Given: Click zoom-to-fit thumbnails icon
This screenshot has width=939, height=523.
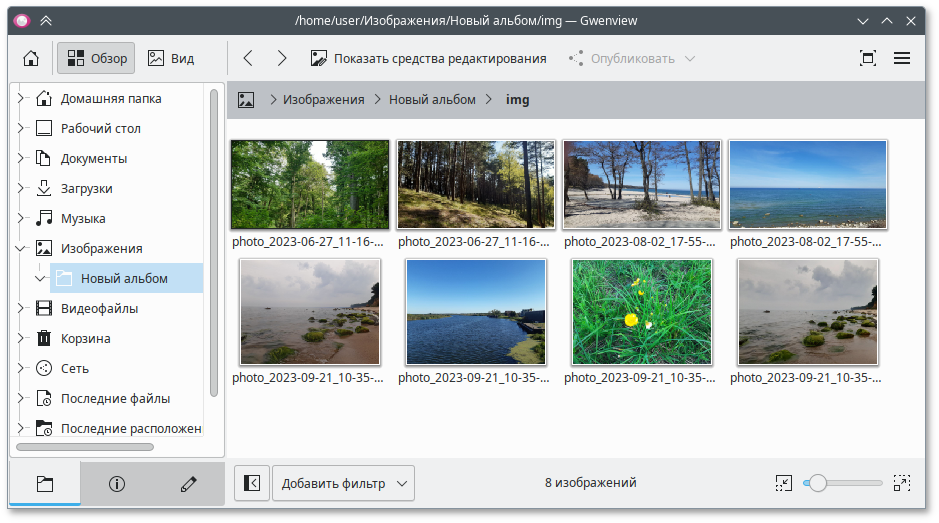Looking at the screenshot, I should point(783,483).
